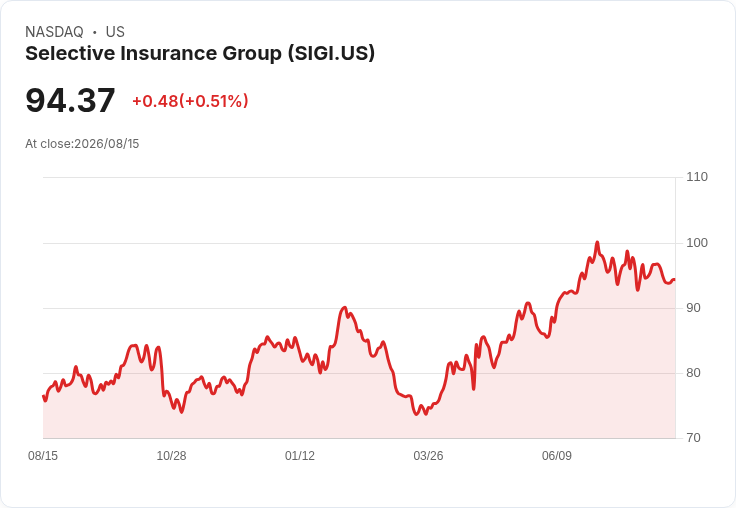
Task: Click the 08/15 x-axis date label
Action: [43, 455]
